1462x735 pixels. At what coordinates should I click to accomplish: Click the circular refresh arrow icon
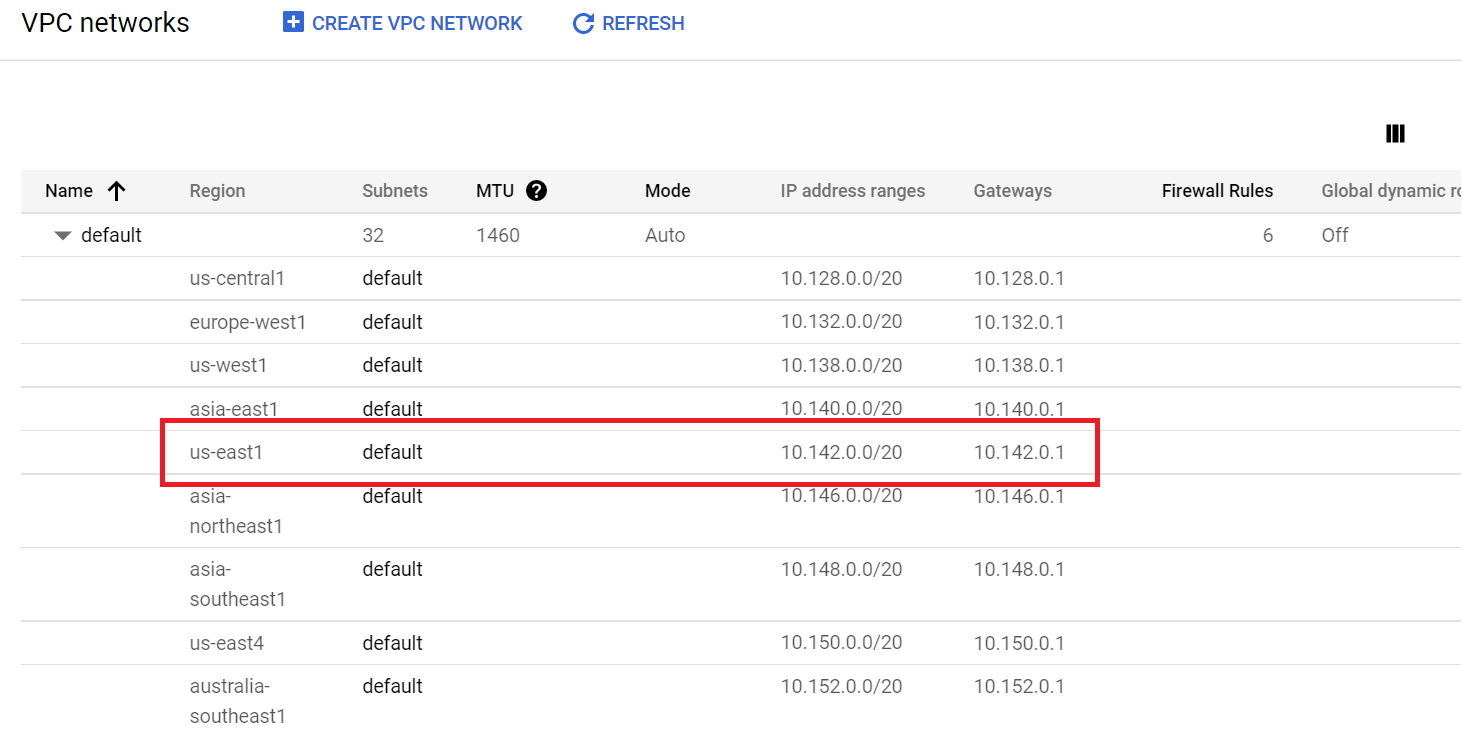coord(583,24)
